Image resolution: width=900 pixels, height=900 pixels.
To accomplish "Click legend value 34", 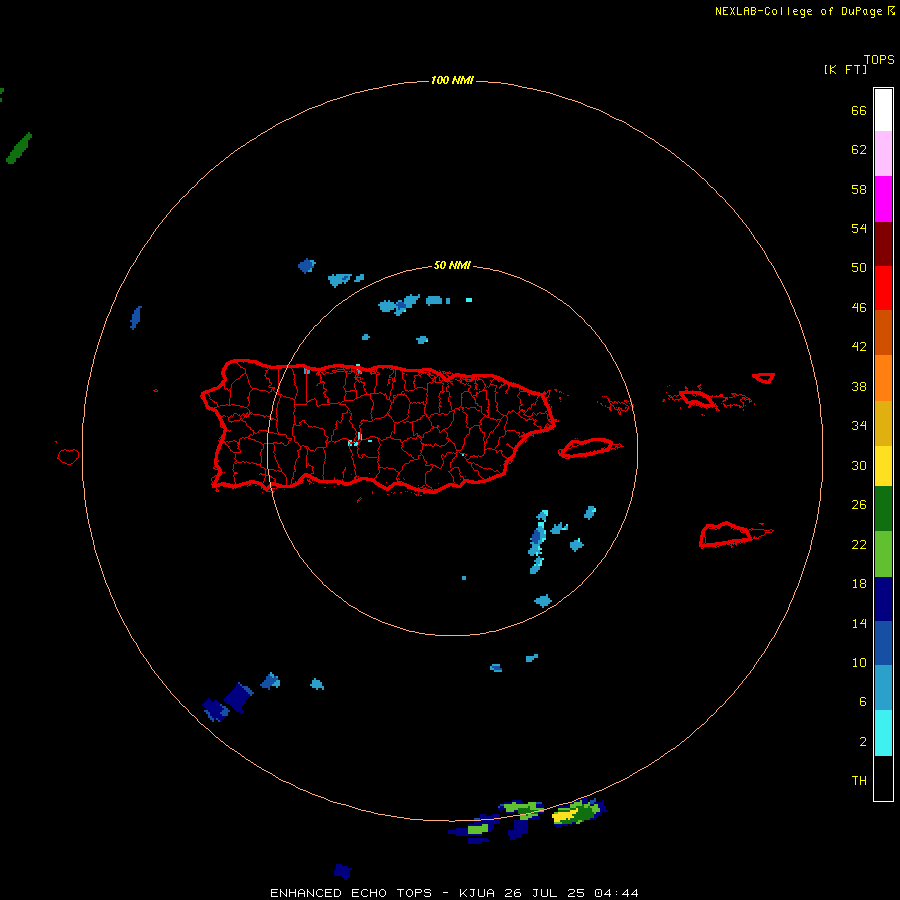I will tap(859, 426).
